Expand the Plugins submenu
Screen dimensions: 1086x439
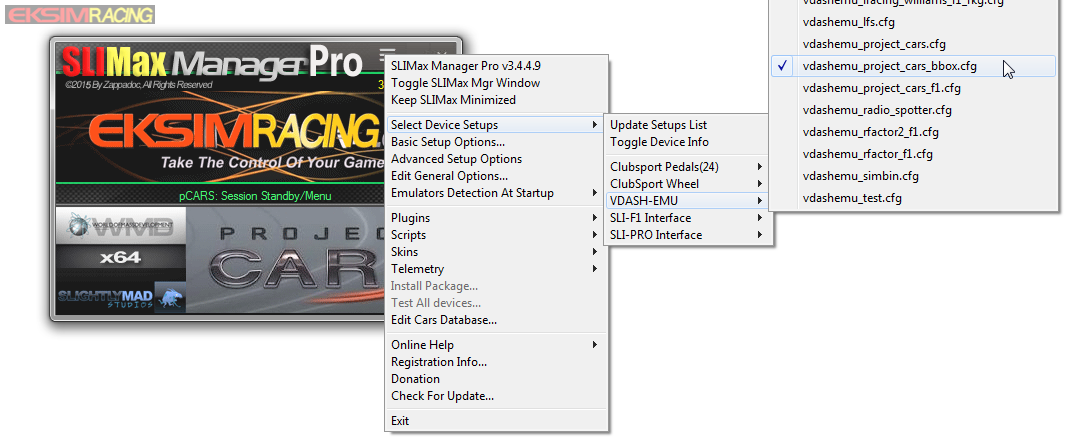[497, 218]
